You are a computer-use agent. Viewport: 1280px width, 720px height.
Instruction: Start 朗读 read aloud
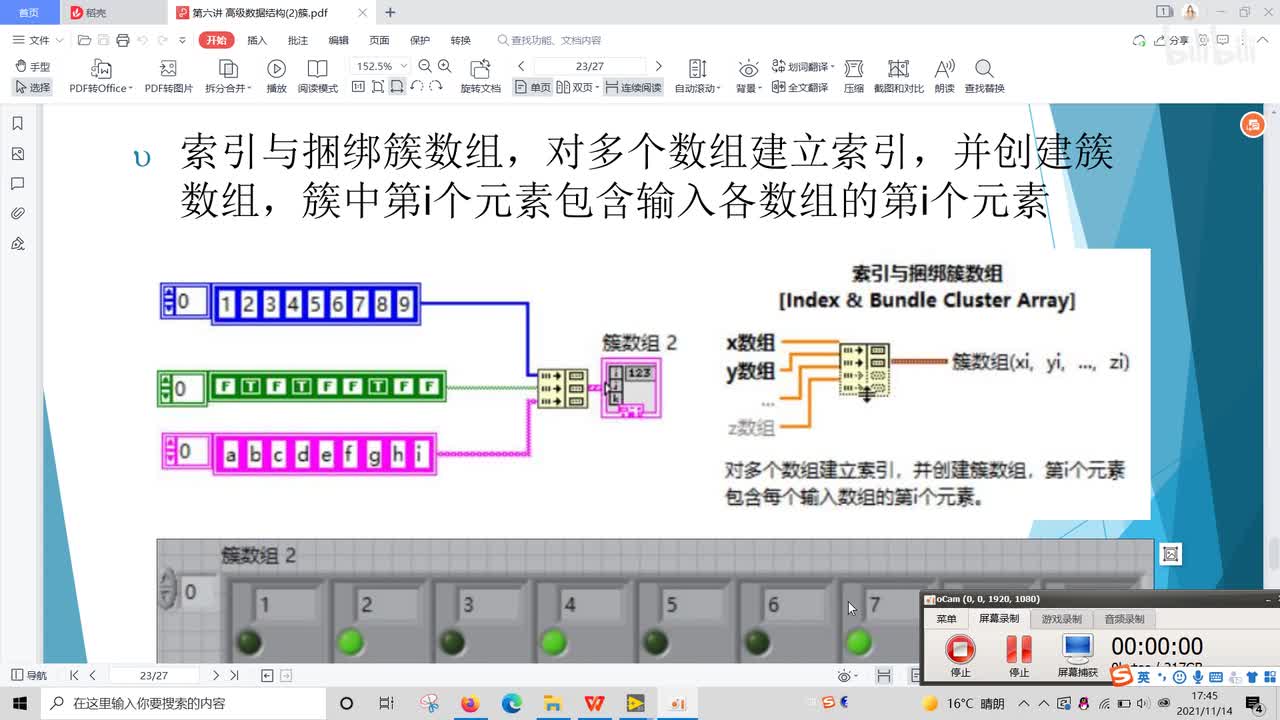944,76
